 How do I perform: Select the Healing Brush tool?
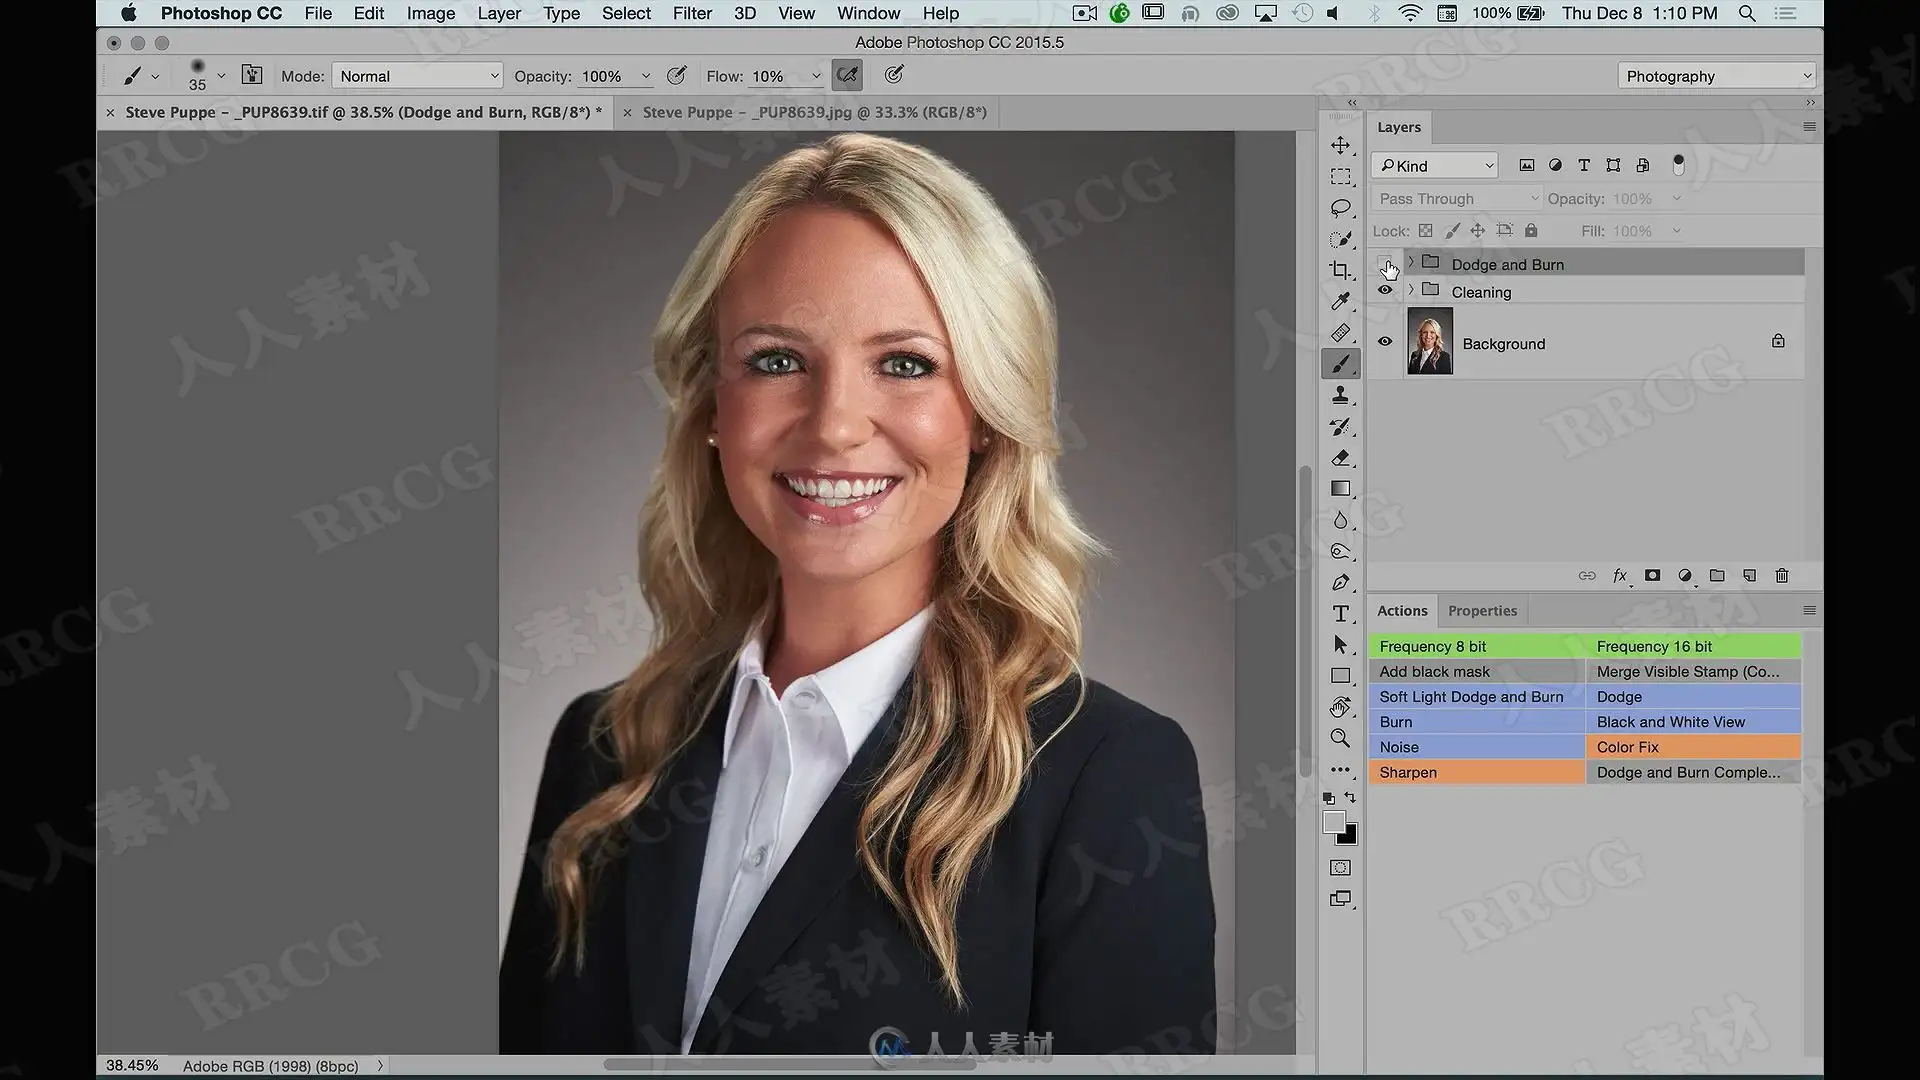pos(1340,333)
